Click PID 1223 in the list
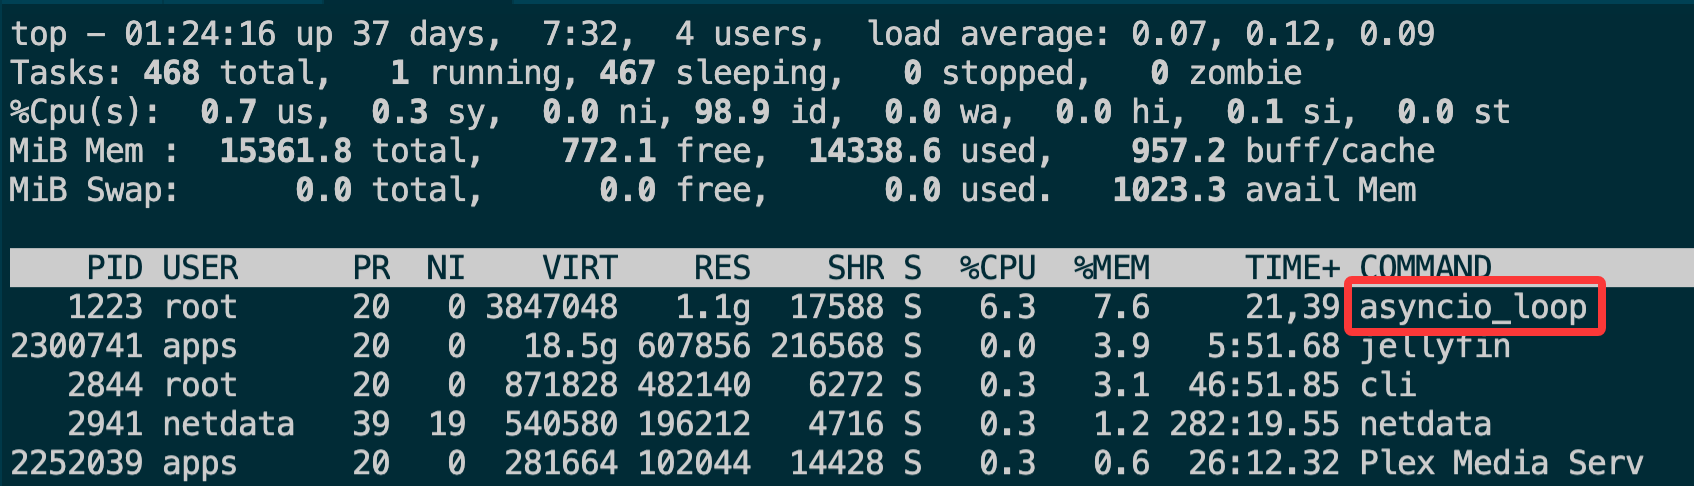Screen dimensions: 1694x486 click(105, 308)
